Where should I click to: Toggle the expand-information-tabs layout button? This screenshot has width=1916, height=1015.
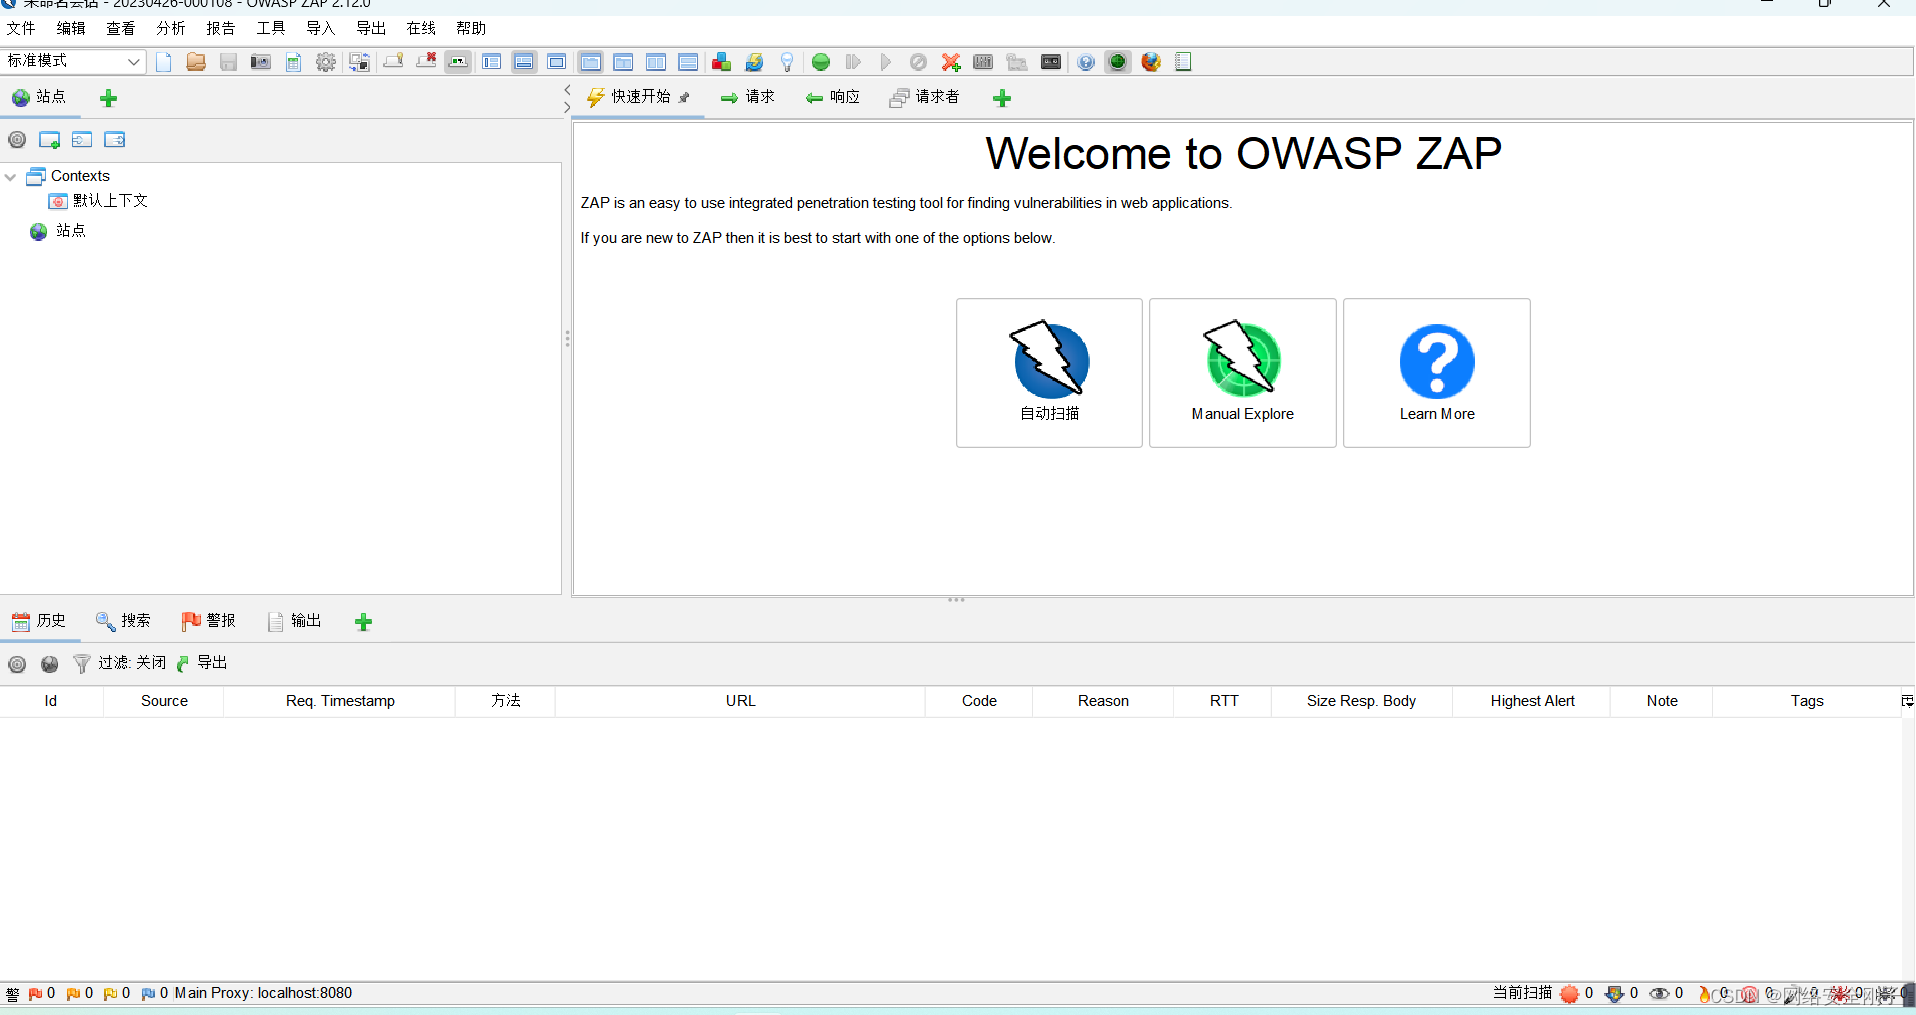524,62
